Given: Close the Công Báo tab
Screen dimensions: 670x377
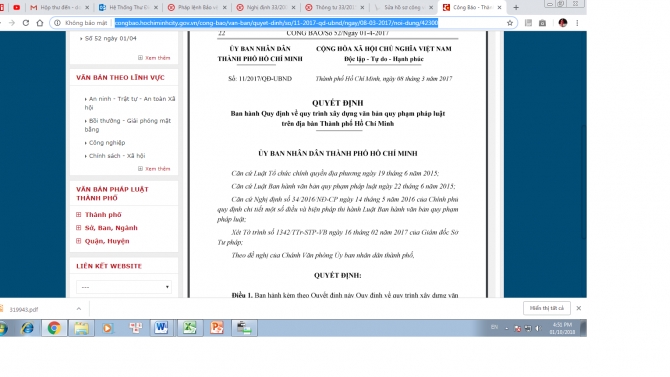Looking at the screenshot, I should click(499, 7).
